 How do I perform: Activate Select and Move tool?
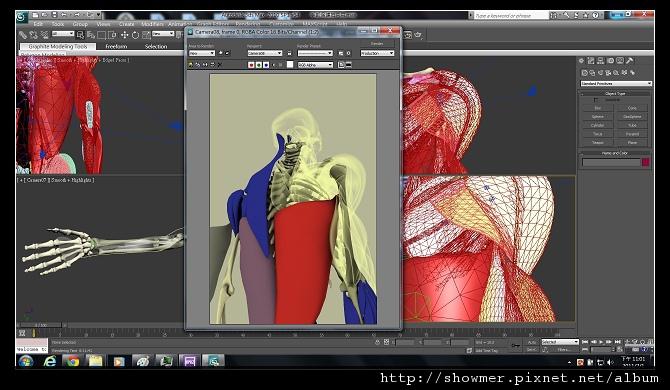pos(125,35)
